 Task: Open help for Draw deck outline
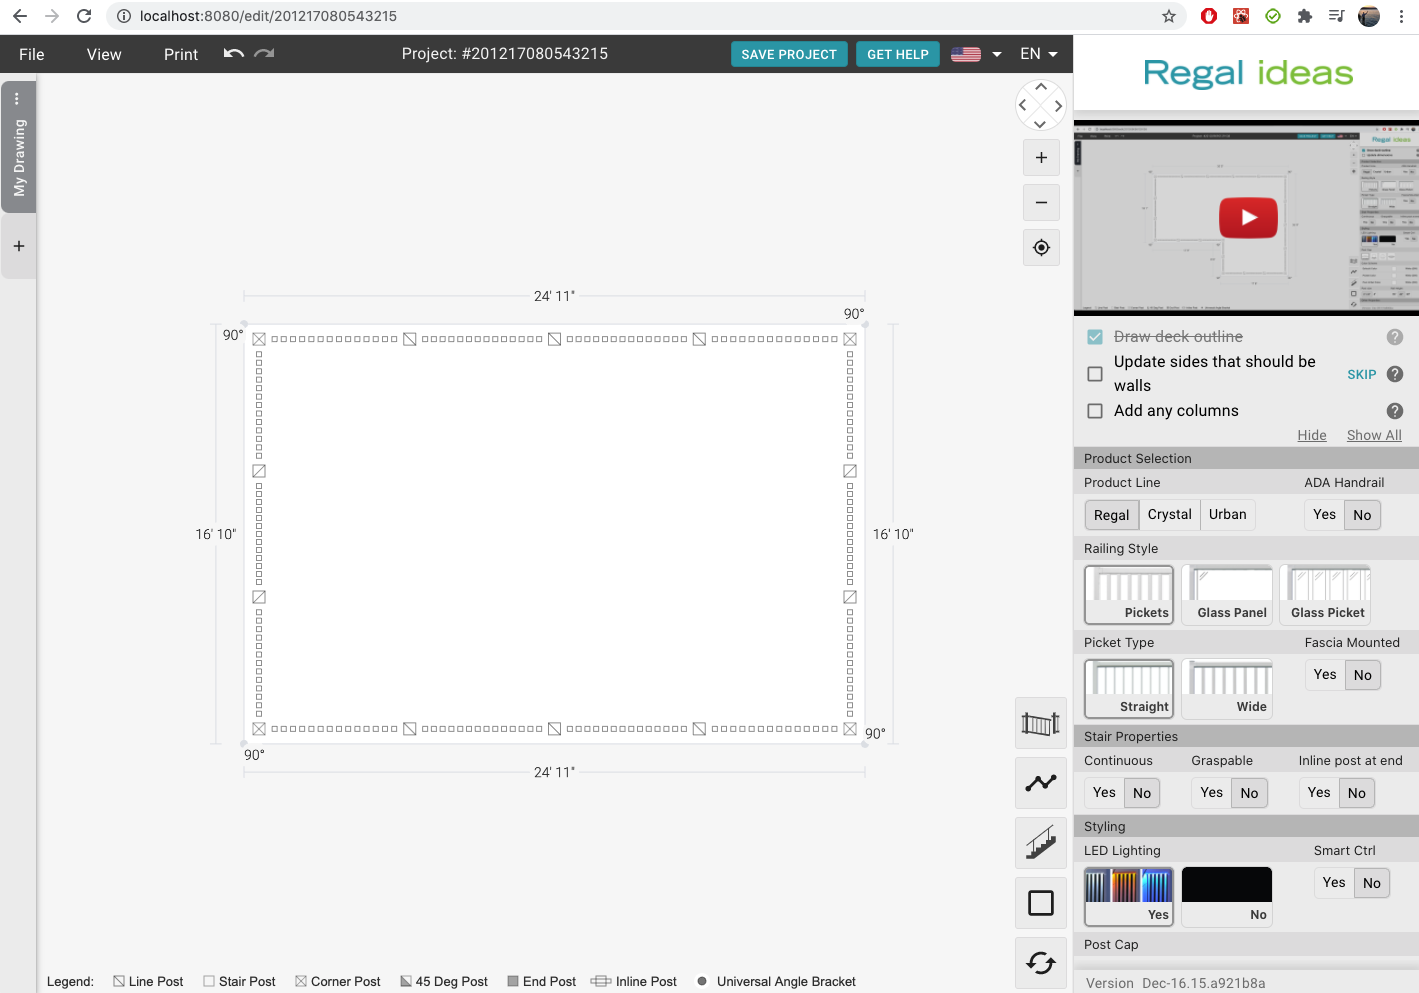point(1395,337)
